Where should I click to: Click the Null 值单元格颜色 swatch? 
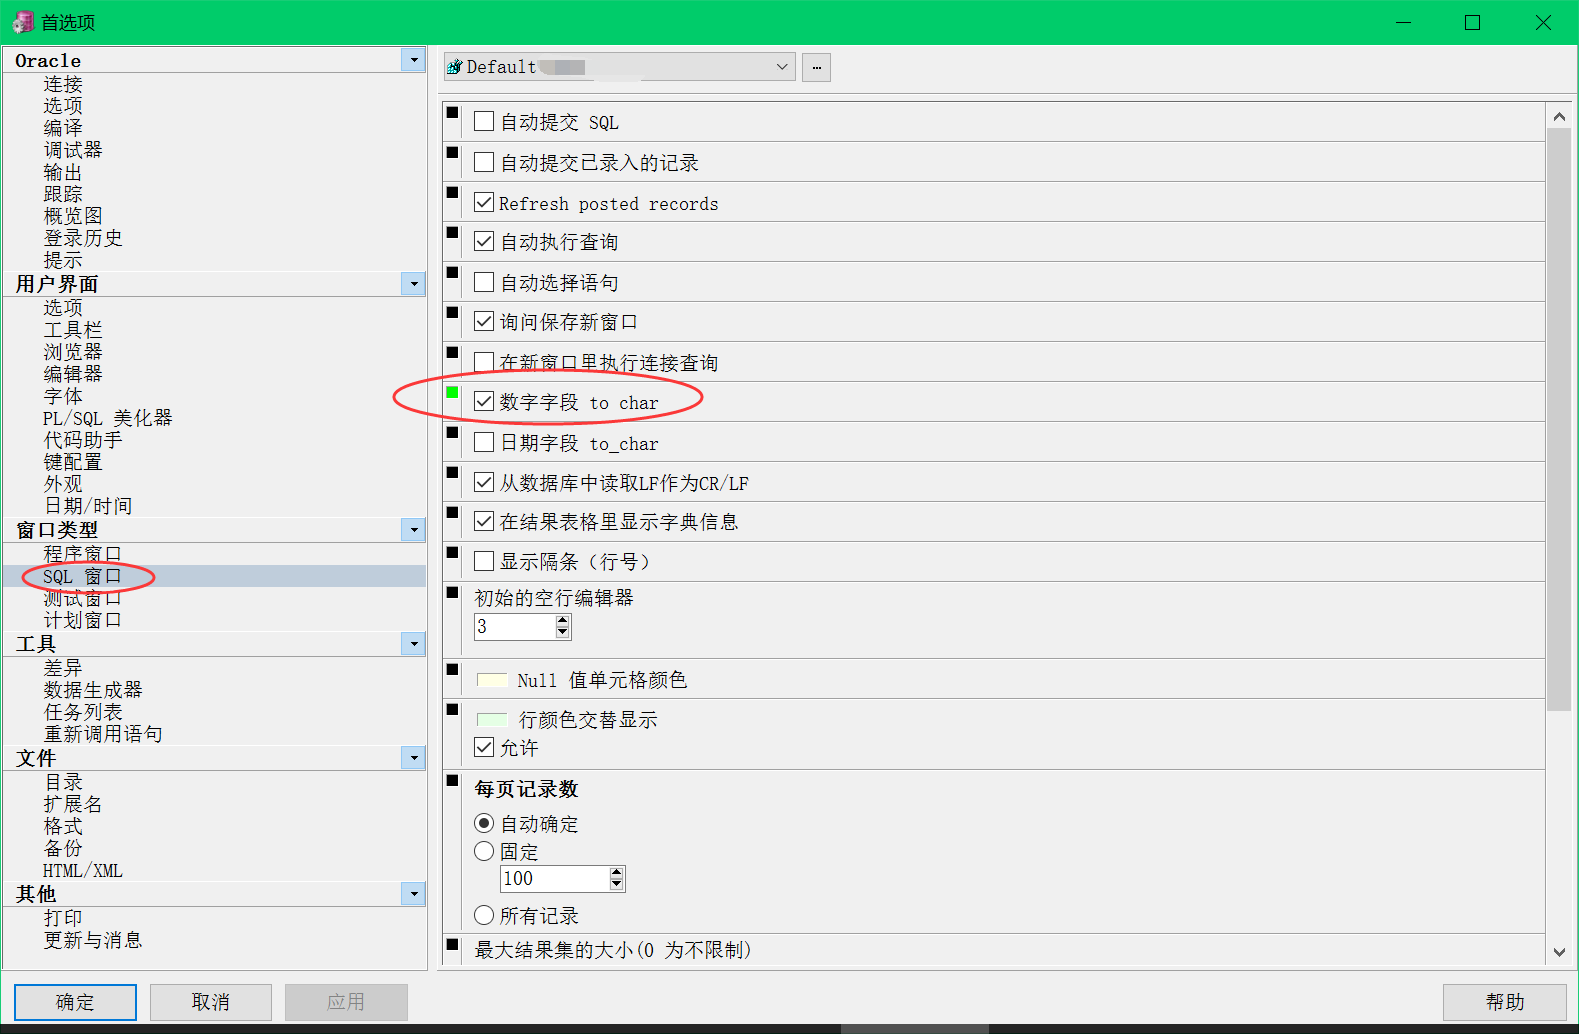pos(492,680)
